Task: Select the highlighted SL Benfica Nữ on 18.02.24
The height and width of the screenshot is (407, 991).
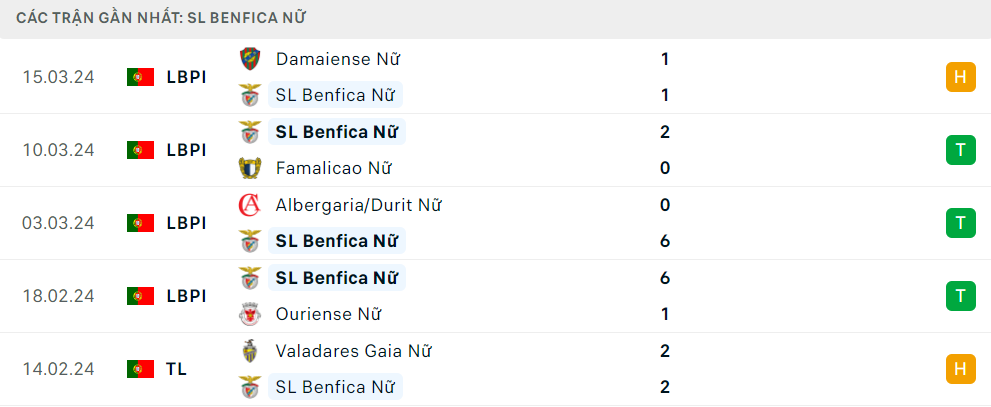Action: (337, 277)
